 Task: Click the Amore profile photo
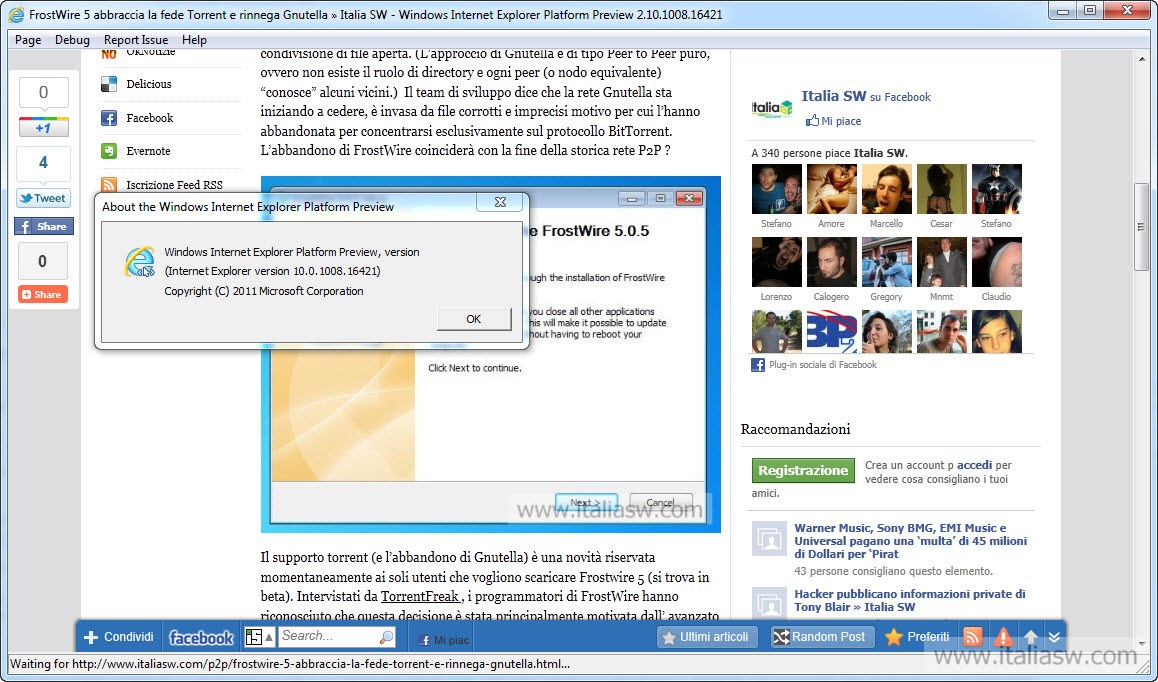(832, 189)
